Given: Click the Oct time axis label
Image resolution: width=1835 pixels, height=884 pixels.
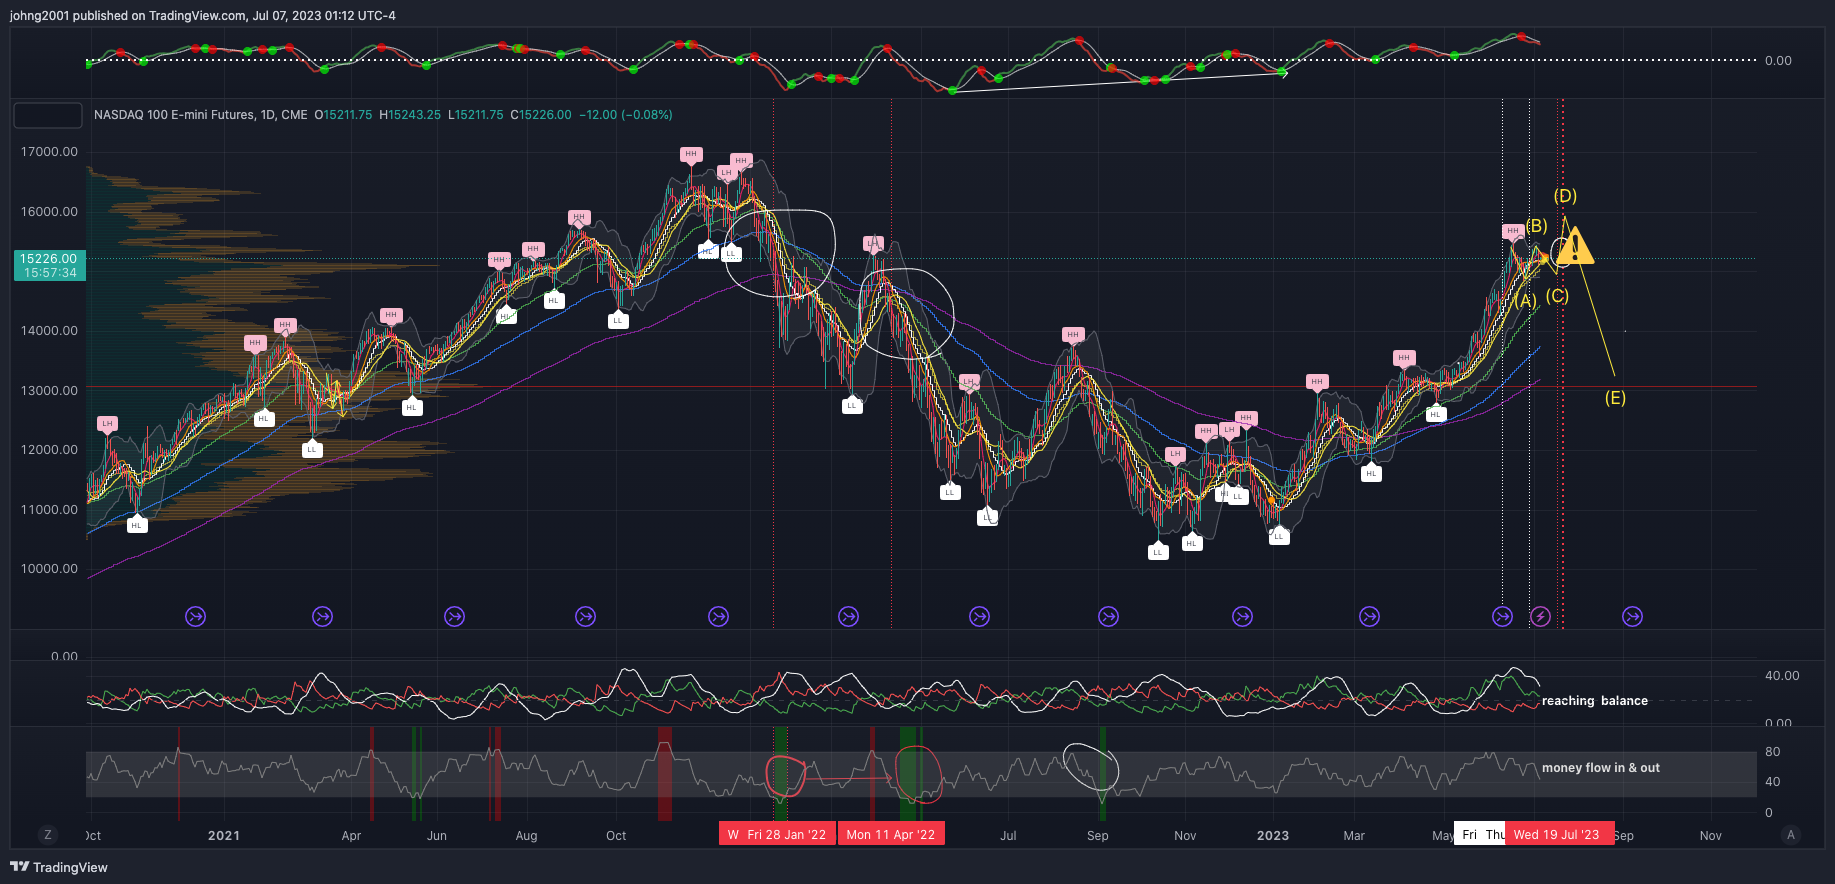Looking at the screenshot, I should [x=616, y=835].
